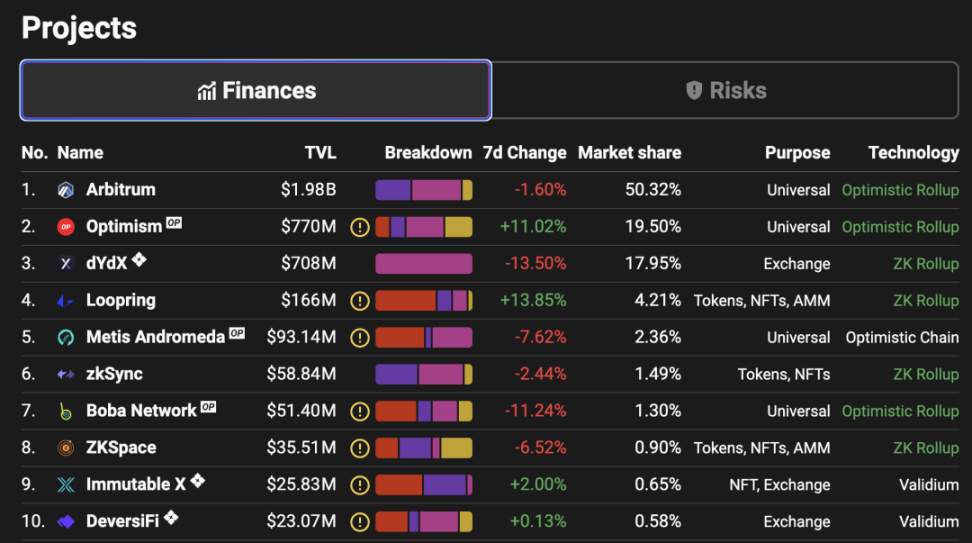This screenshot has width=972, height=543.
Task: Open the zkSync project link
Action: 114,374
